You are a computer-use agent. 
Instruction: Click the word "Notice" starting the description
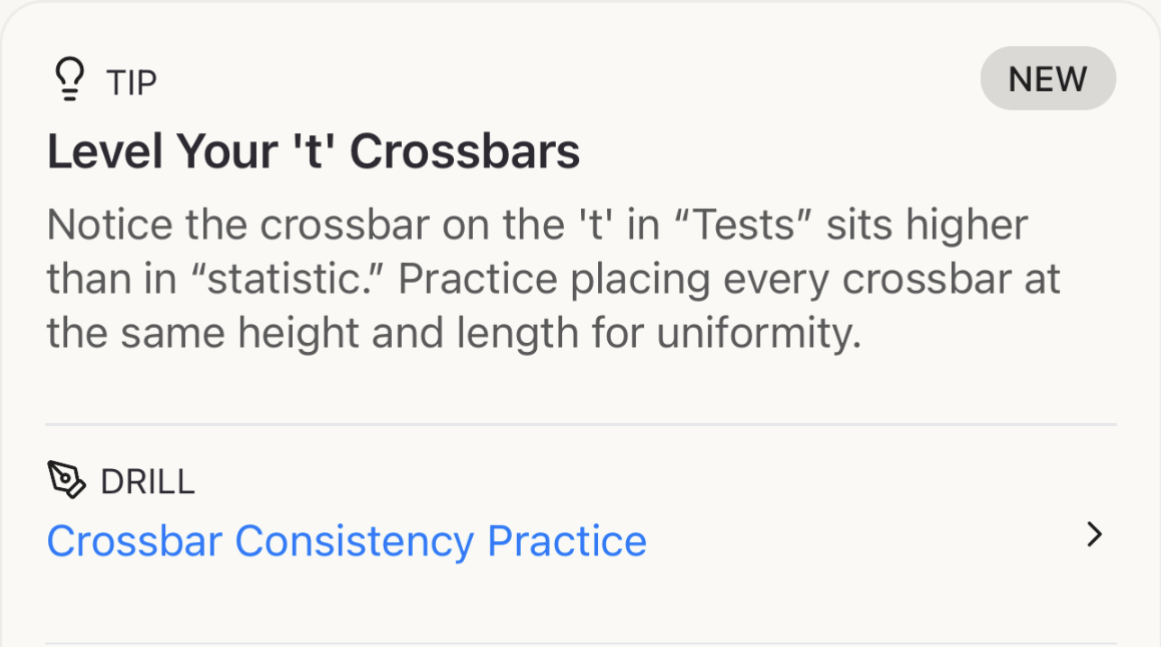pyautogui.click(x=111, y=226)
